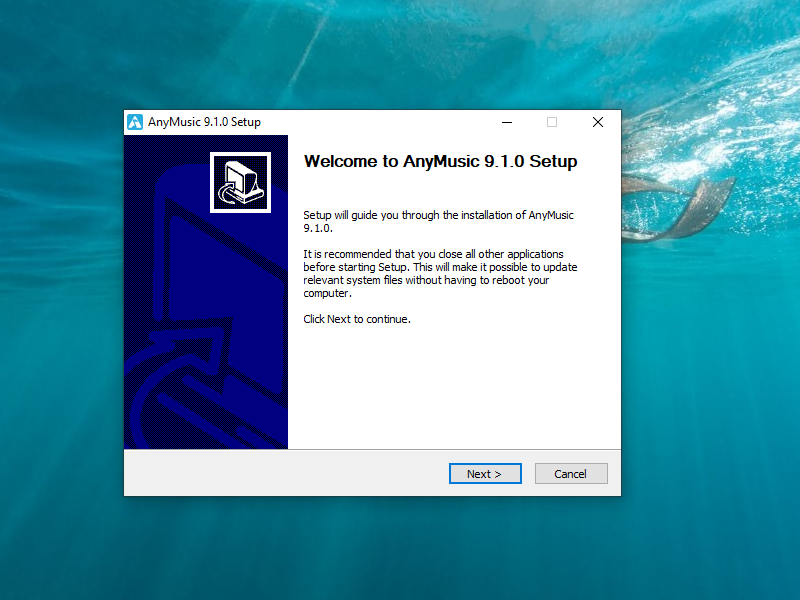Click the "It is recommended" paragraph
Screen dimensions: 800x600
point(440,273)
